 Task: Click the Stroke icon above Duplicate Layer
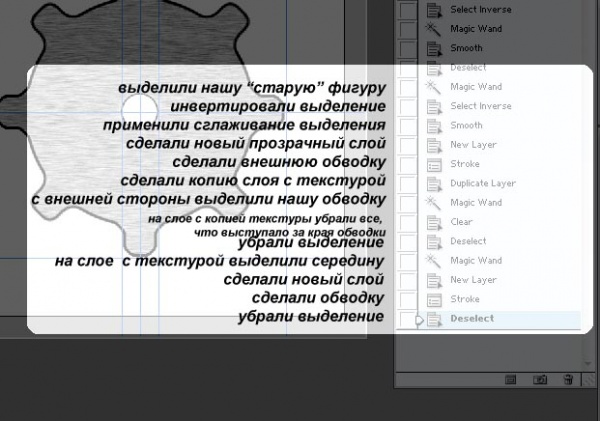[x=434, y=164]
